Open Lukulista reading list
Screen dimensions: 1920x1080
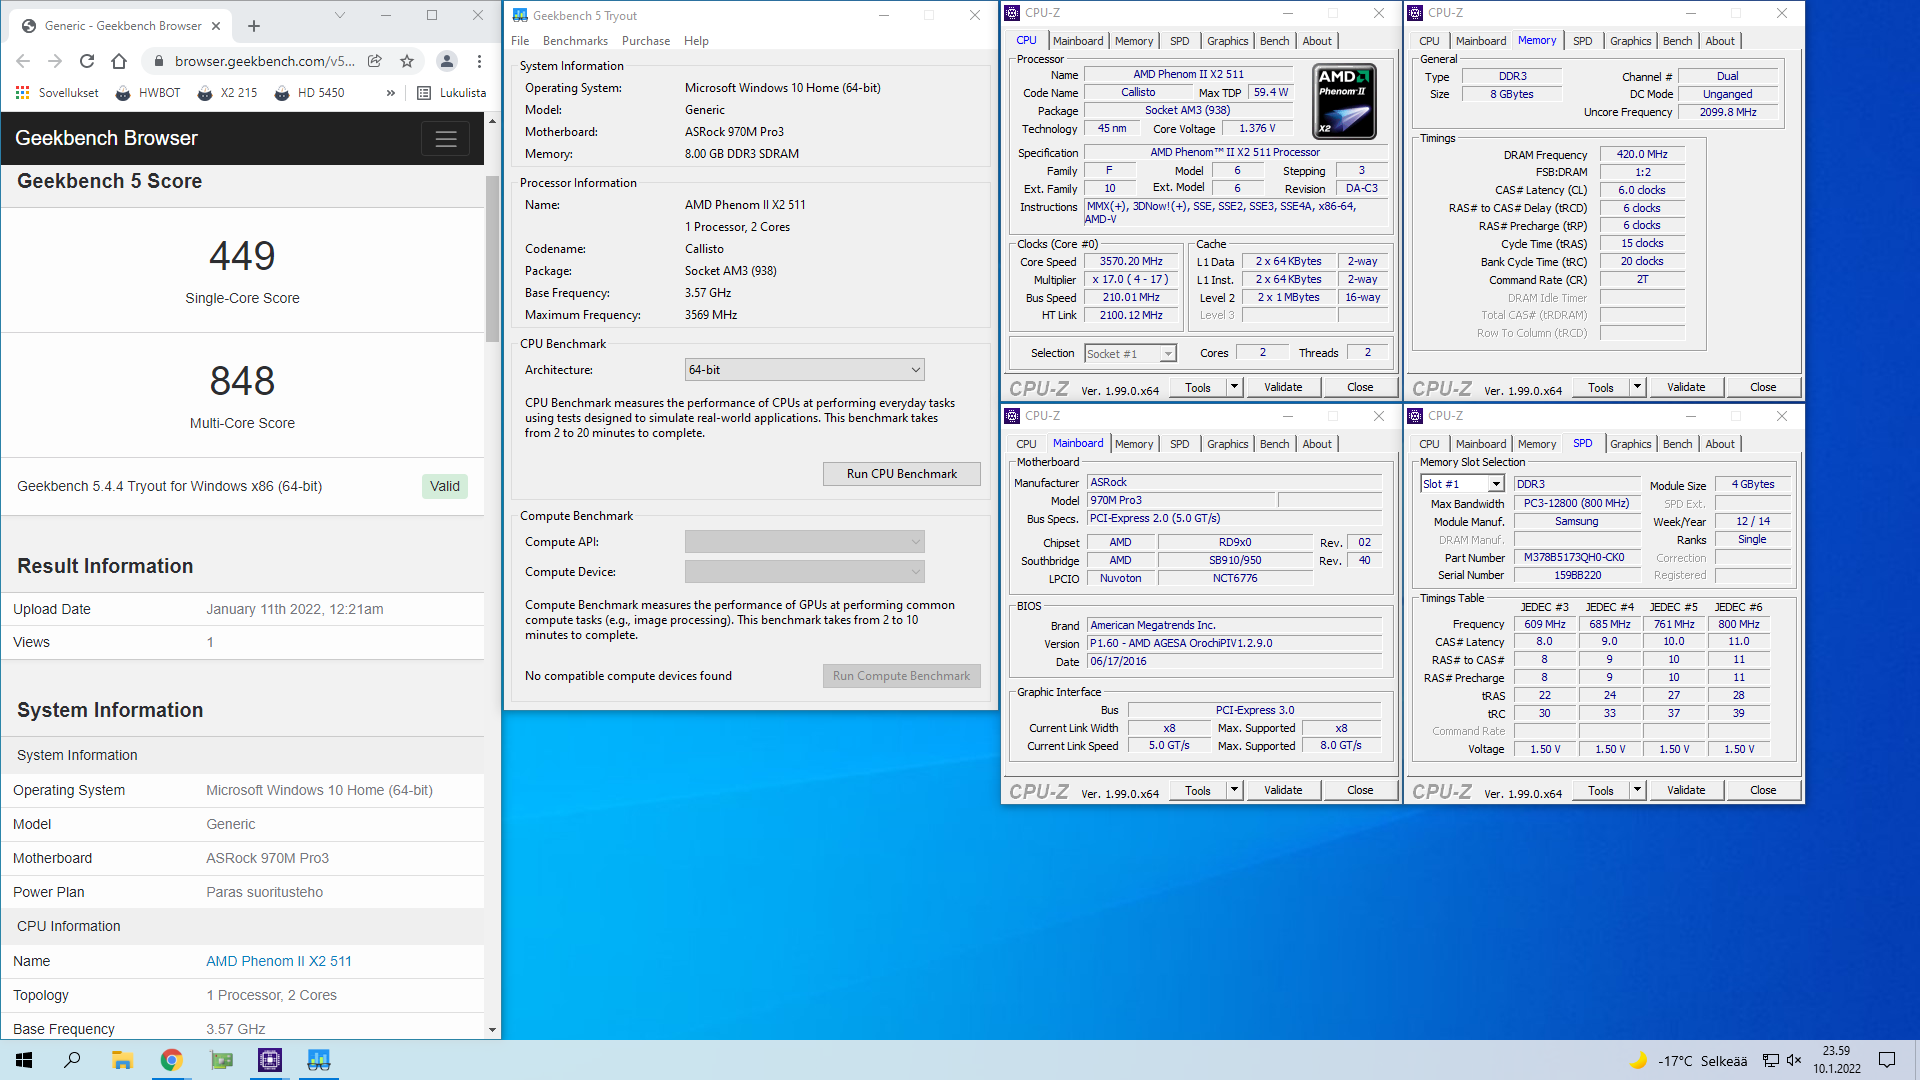(451, 93)
